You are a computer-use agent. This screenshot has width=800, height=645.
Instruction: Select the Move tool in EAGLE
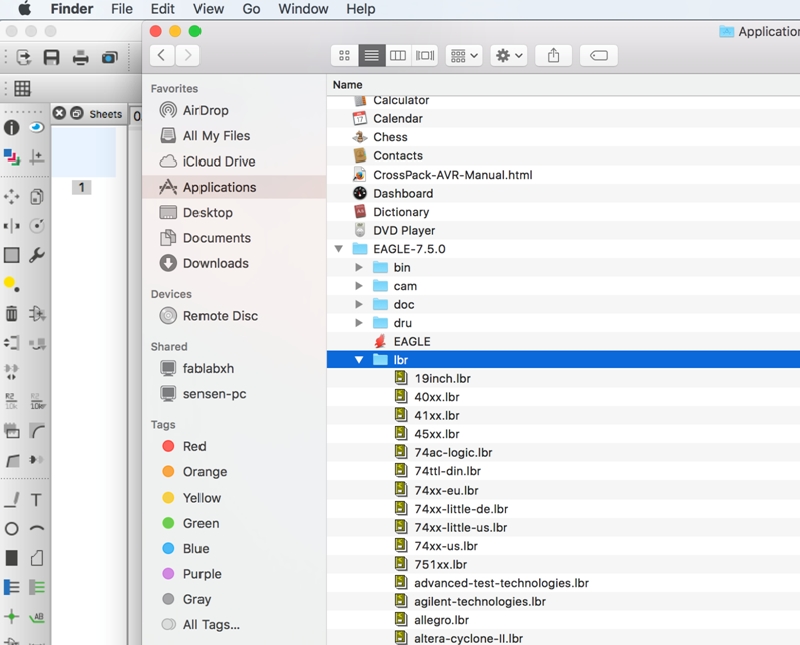pyautogui.click(x=11, y=196)
